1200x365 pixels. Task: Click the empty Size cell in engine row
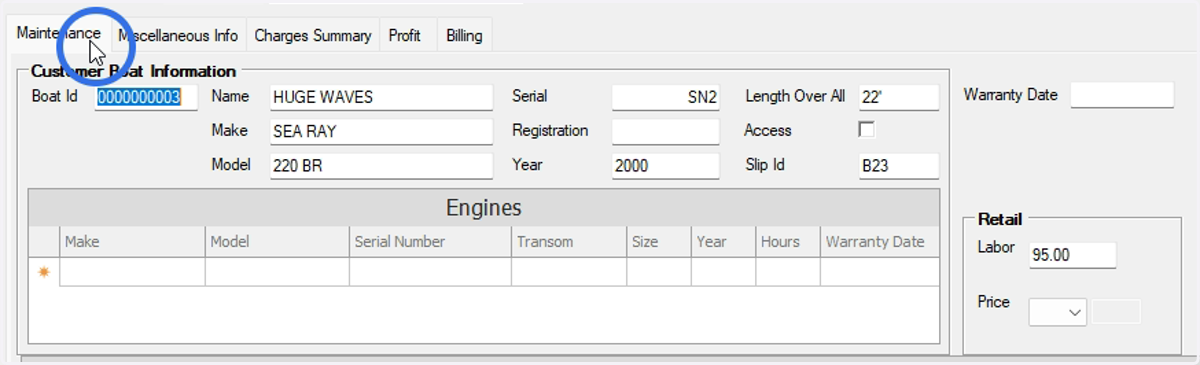click(659, 272)
